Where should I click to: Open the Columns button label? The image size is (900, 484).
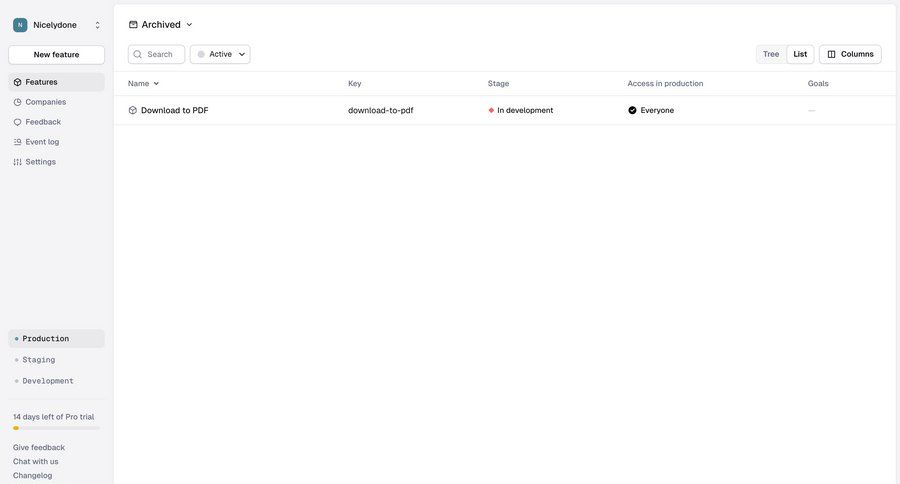coord(857,54)
